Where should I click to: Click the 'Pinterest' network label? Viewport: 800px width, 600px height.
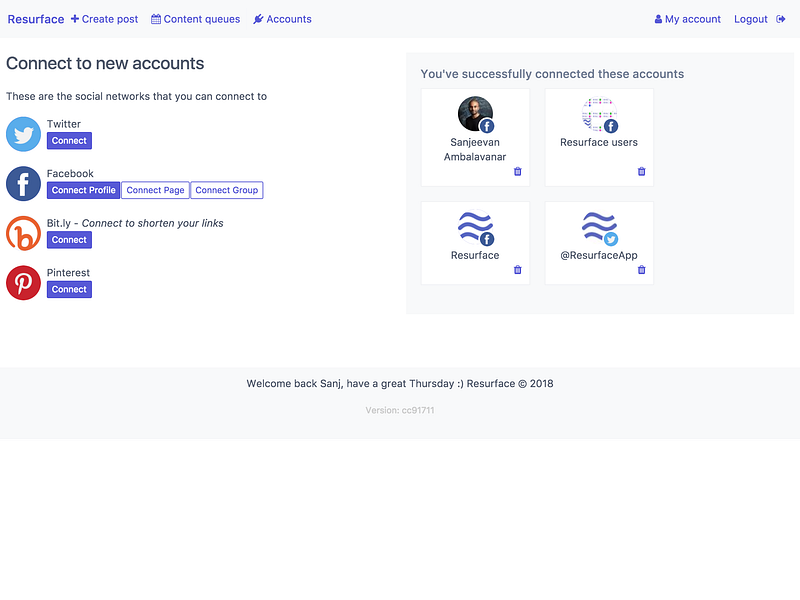point(68,272)
